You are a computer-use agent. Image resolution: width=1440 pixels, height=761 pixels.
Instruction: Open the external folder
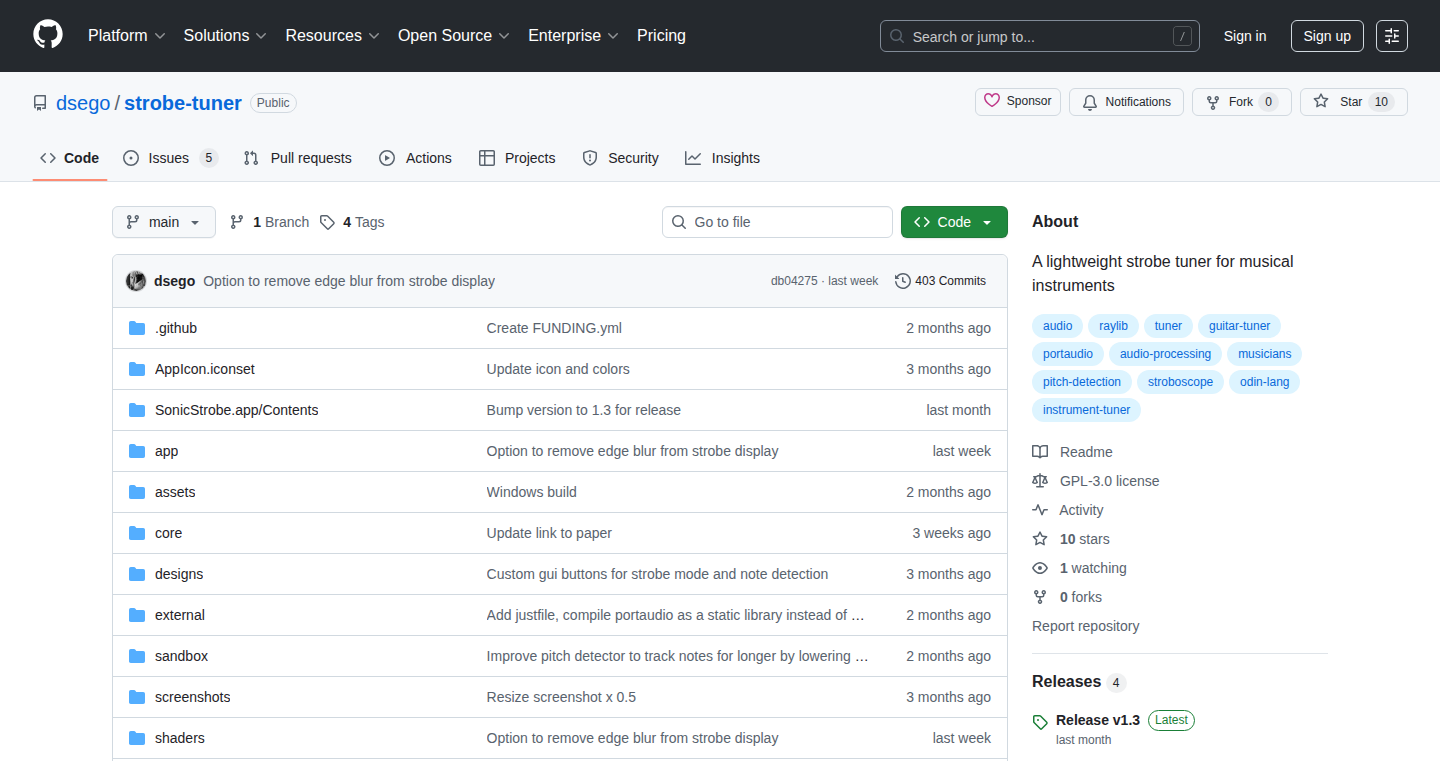click(x=180, y=615)
